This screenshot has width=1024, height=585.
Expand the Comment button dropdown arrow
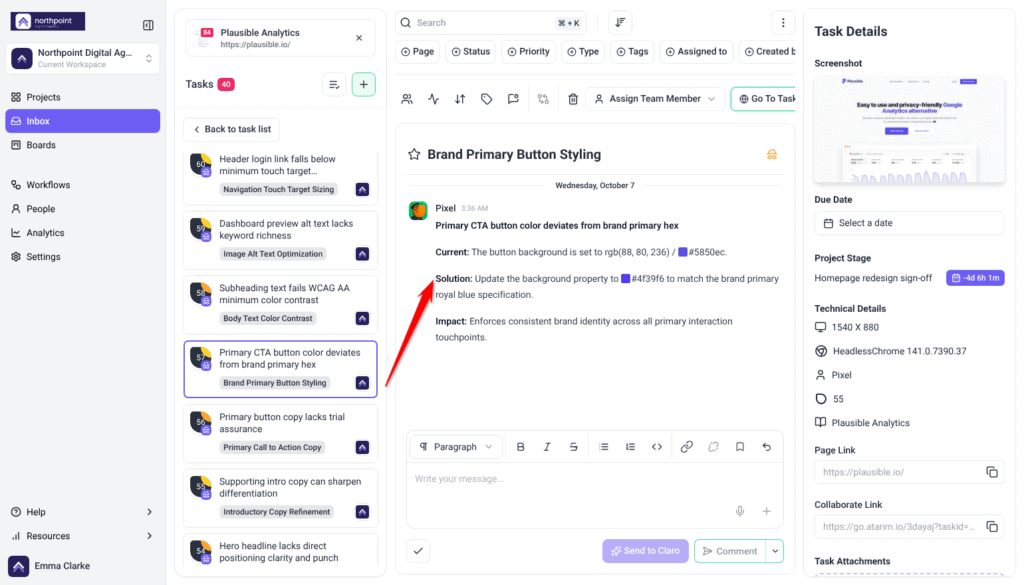click(775, 551)
